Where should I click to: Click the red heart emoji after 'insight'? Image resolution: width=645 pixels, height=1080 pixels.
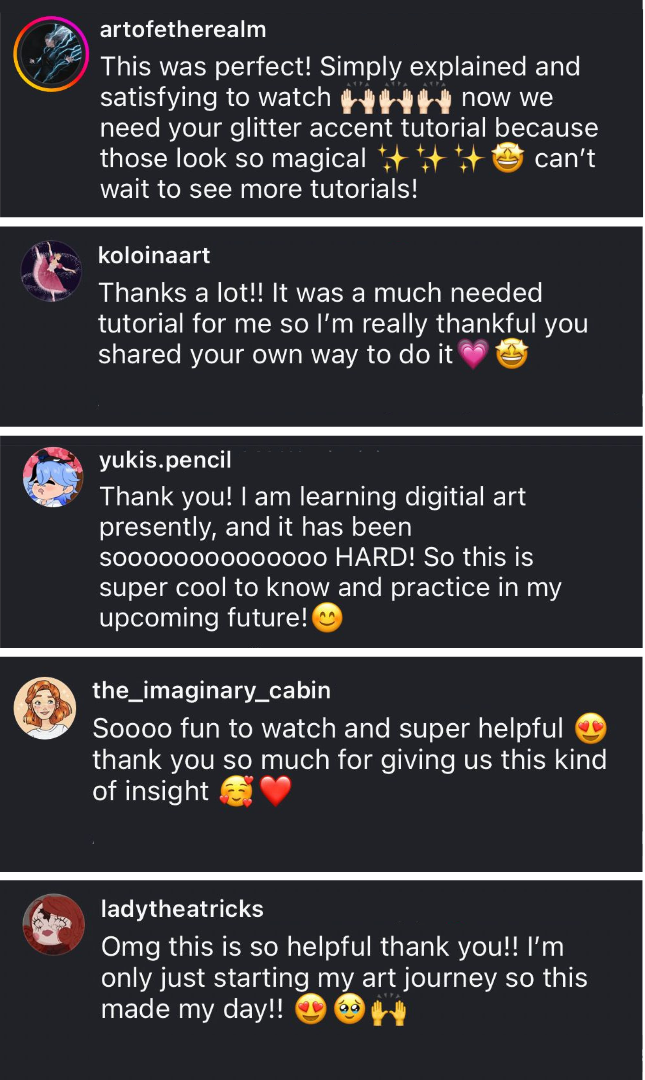[276, 791]
